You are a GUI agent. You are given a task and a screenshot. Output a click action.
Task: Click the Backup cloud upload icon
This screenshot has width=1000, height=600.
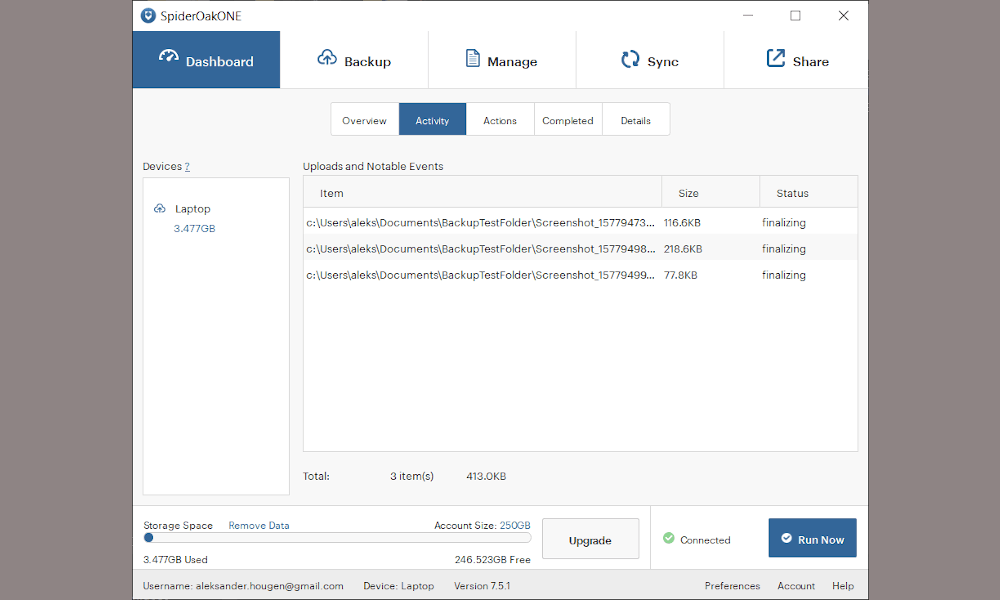pyautogui.click(x=327, y=57)
